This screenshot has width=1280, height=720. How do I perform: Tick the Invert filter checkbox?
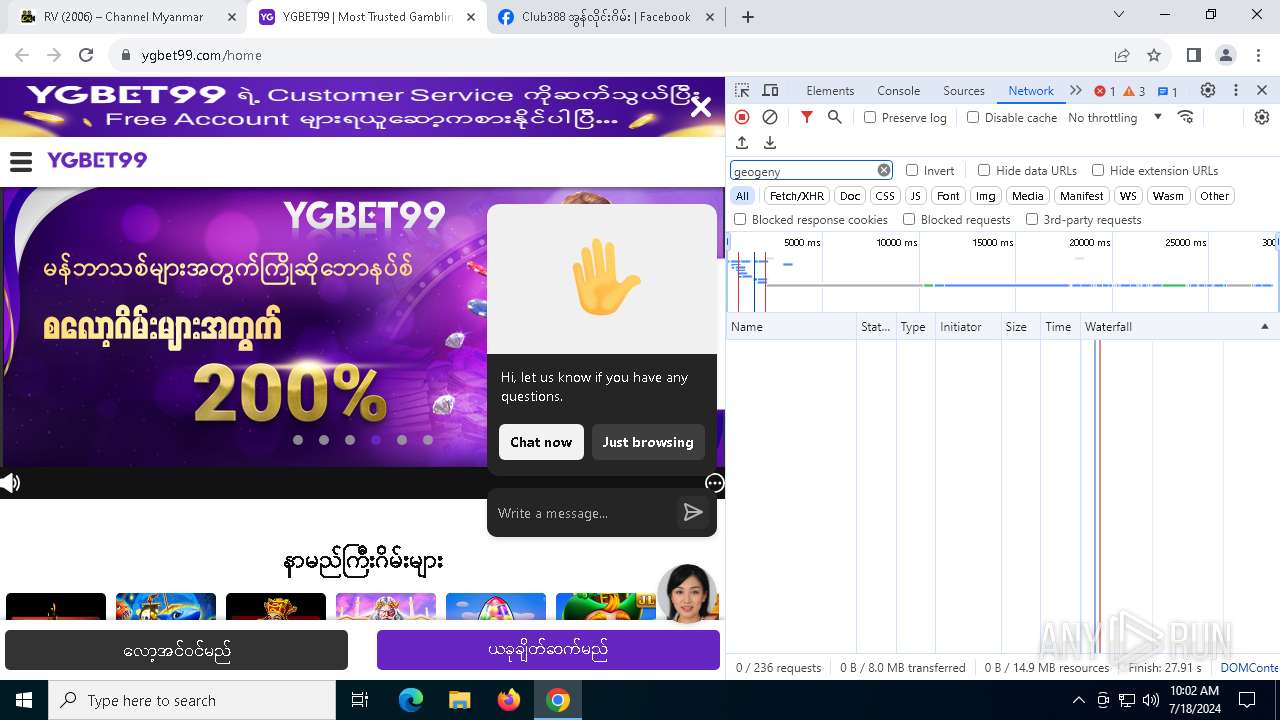point(912,170)
